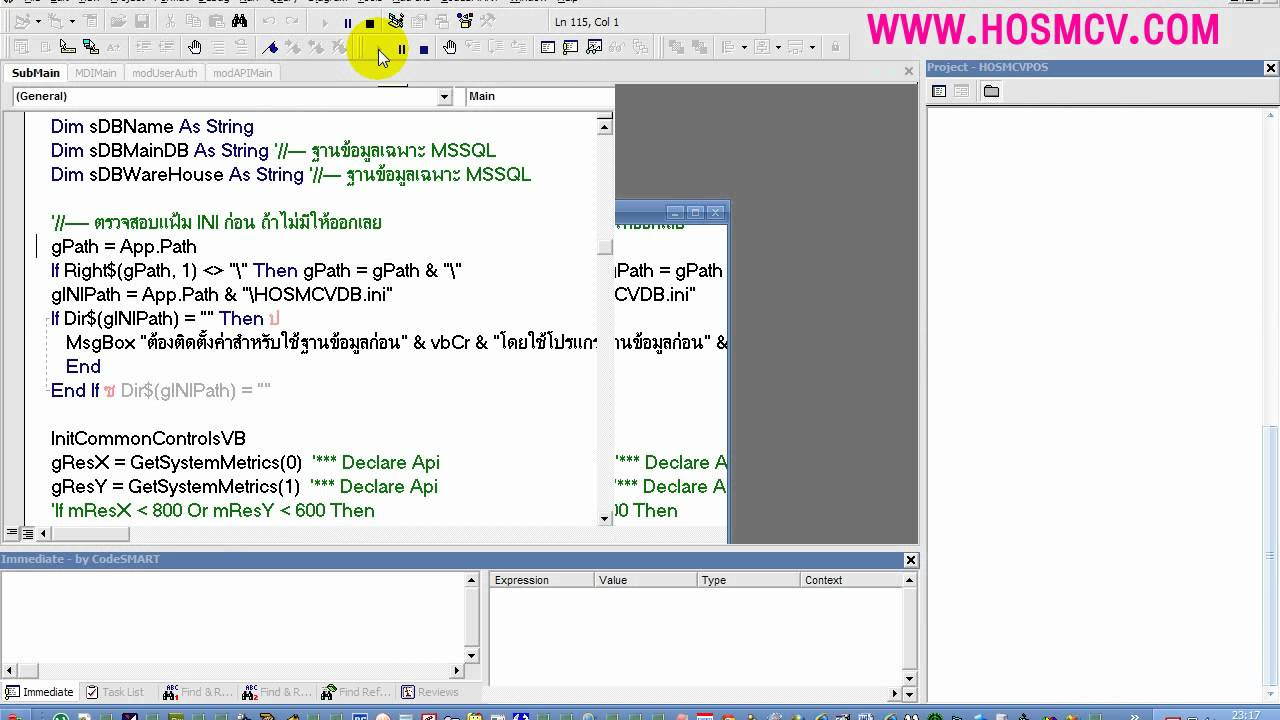The image size is (1280, 720).
Task: Click the Start run arrow in top toolbar
Action: pyautogui.click(x=324, y=22)
